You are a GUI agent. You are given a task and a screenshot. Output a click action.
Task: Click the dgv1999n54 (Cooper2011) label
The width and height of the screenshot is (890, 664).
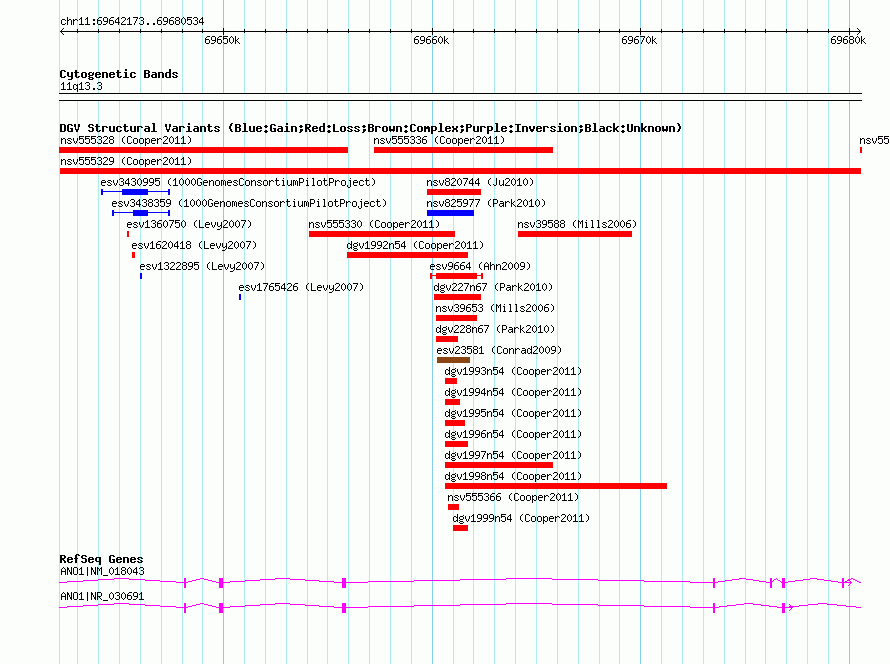pos(521,518)
